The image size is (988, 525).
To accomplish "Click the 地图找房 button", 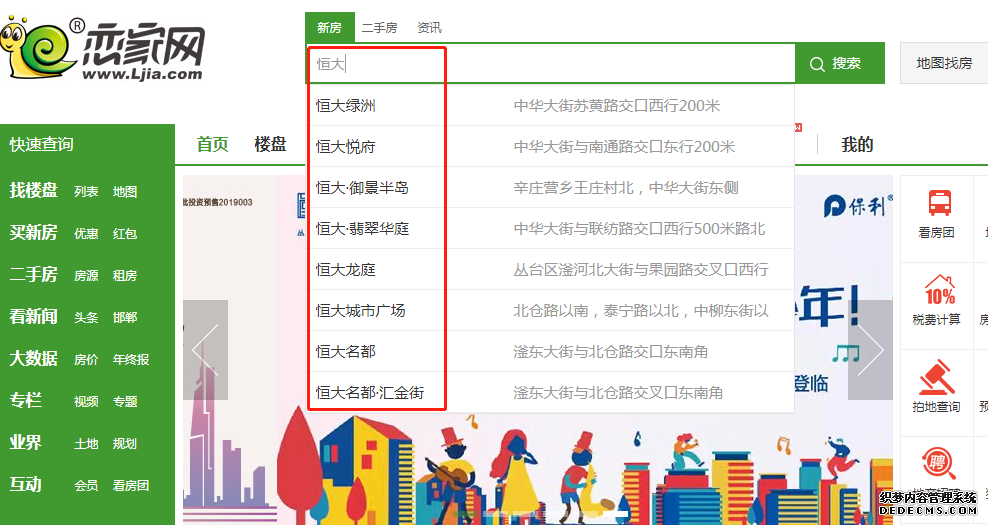I will (944, 63).
